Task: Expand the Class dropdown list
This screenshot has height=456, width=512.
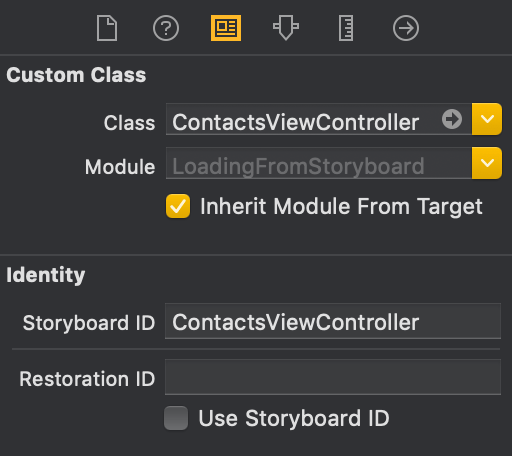Action: 487,119
